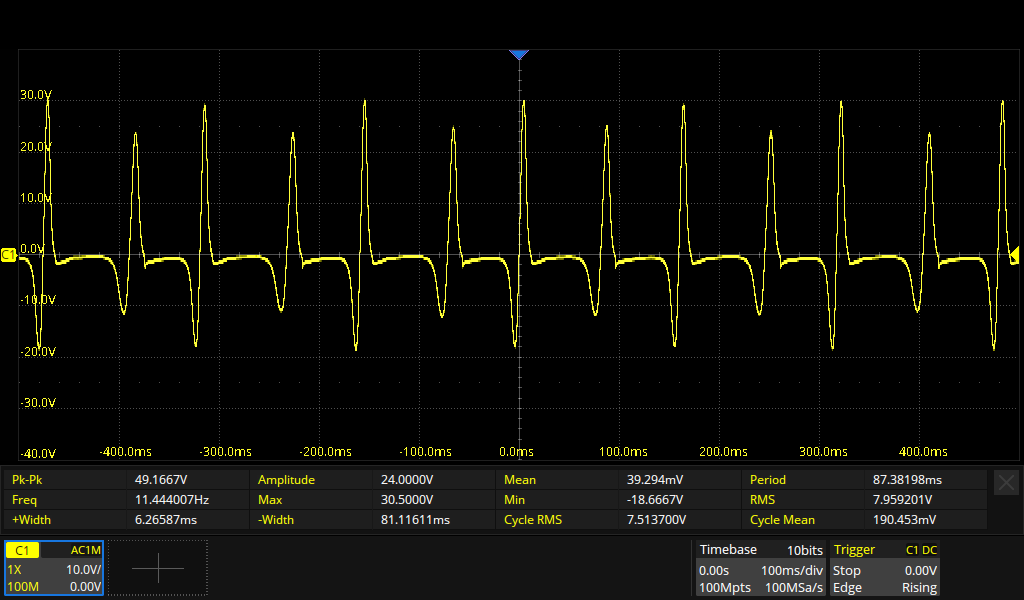1024x600 pixels.
Task: Open the 10.0V/ vertical scale setting
Action: 82,569
